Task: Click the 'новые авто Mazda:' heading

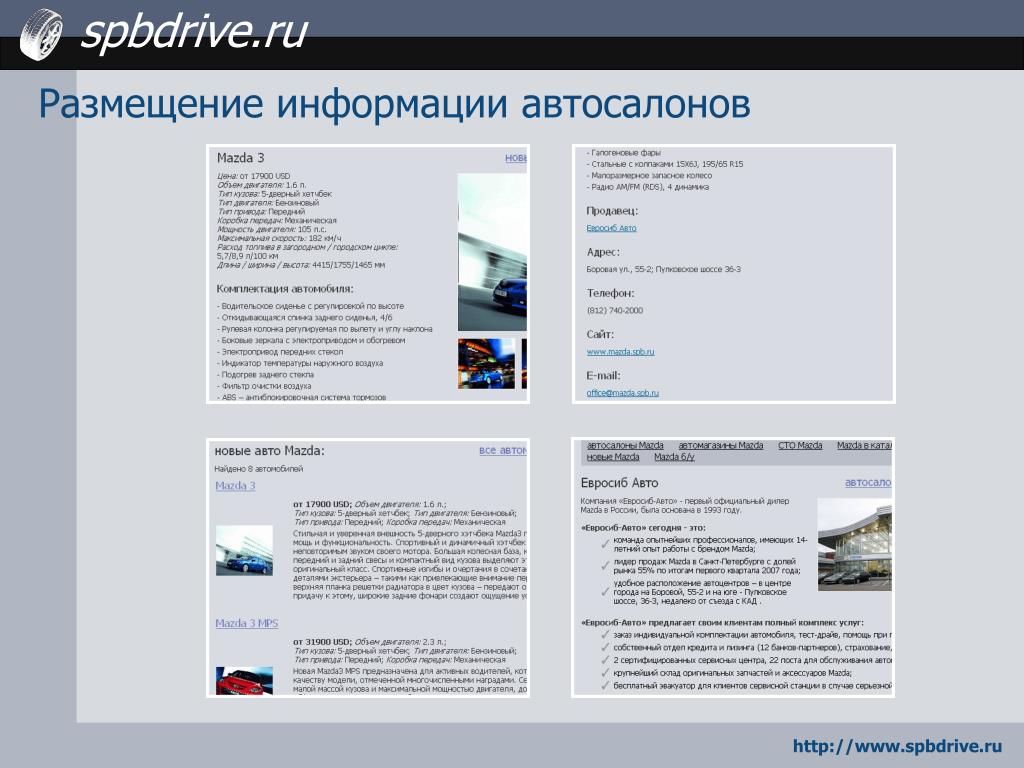Action: click(270, 451)
